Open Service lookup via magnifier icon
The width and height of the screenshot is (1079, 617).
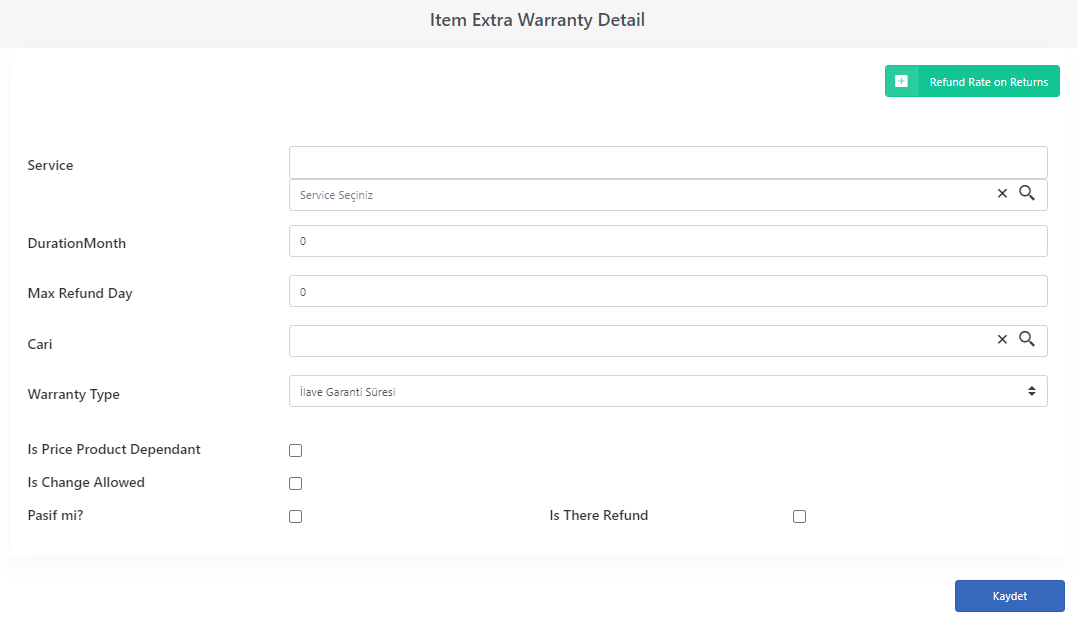tap(1027, 193)
